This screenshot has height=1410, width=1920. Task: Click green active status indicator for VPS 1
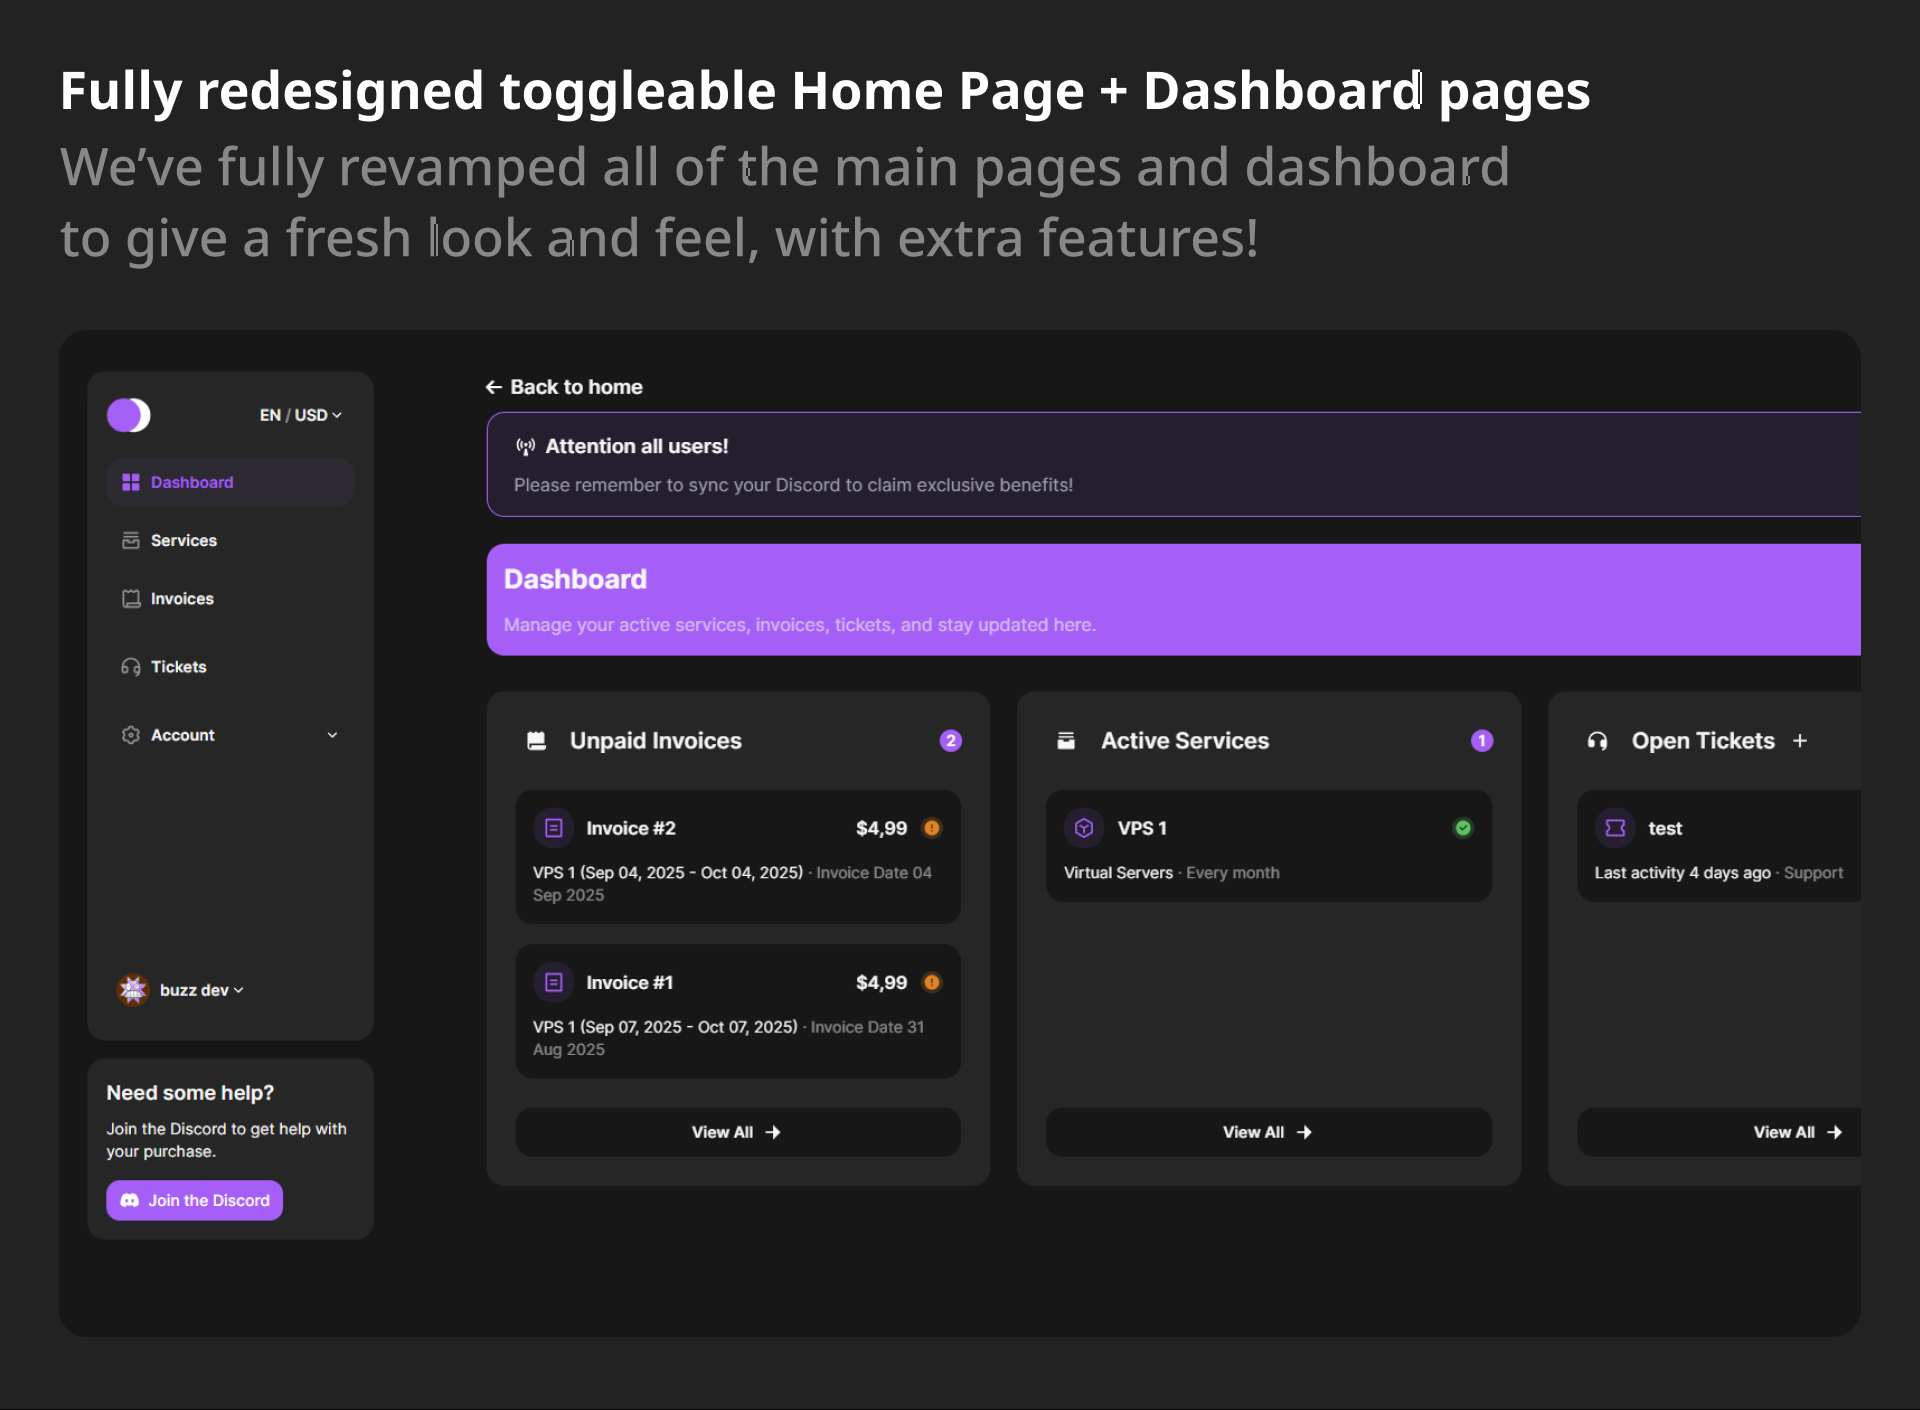point(1463,828)
